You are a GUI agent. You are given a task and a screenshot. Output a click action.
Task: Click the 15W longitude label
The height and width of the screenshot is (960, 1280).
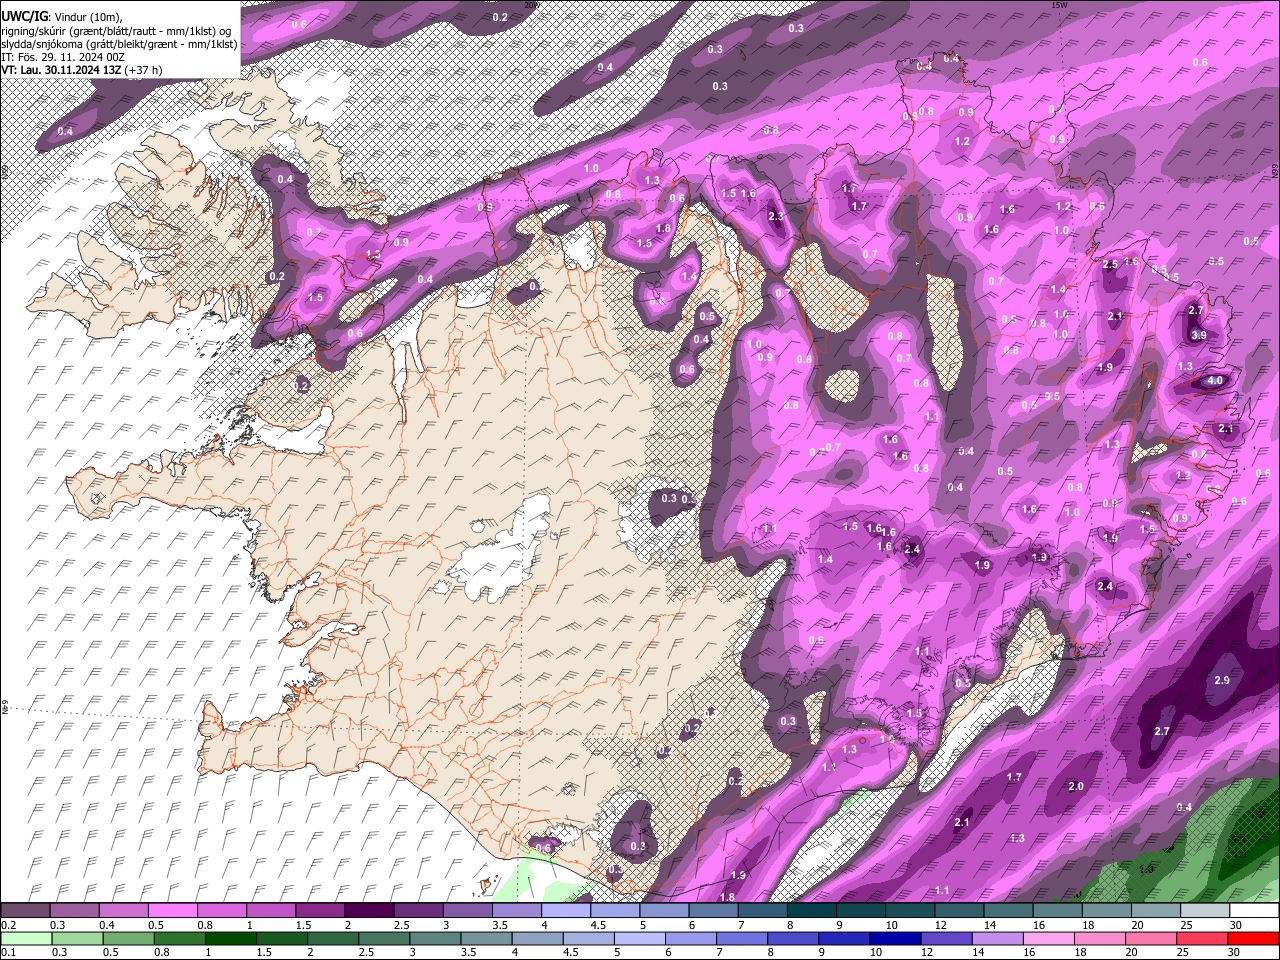click(x=1059, y=5)
